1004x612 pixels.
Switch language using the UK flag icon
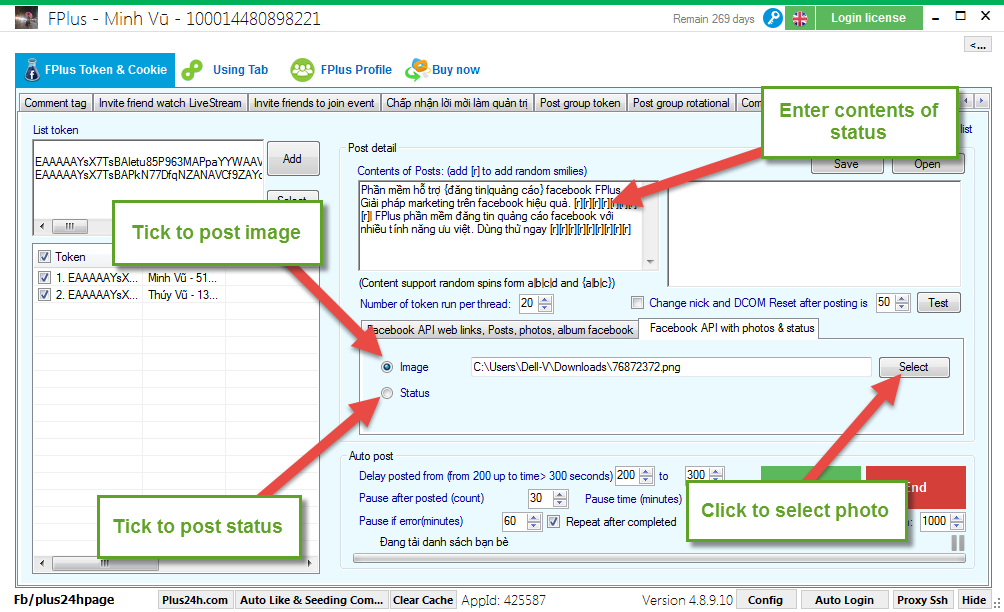(800, 19)
